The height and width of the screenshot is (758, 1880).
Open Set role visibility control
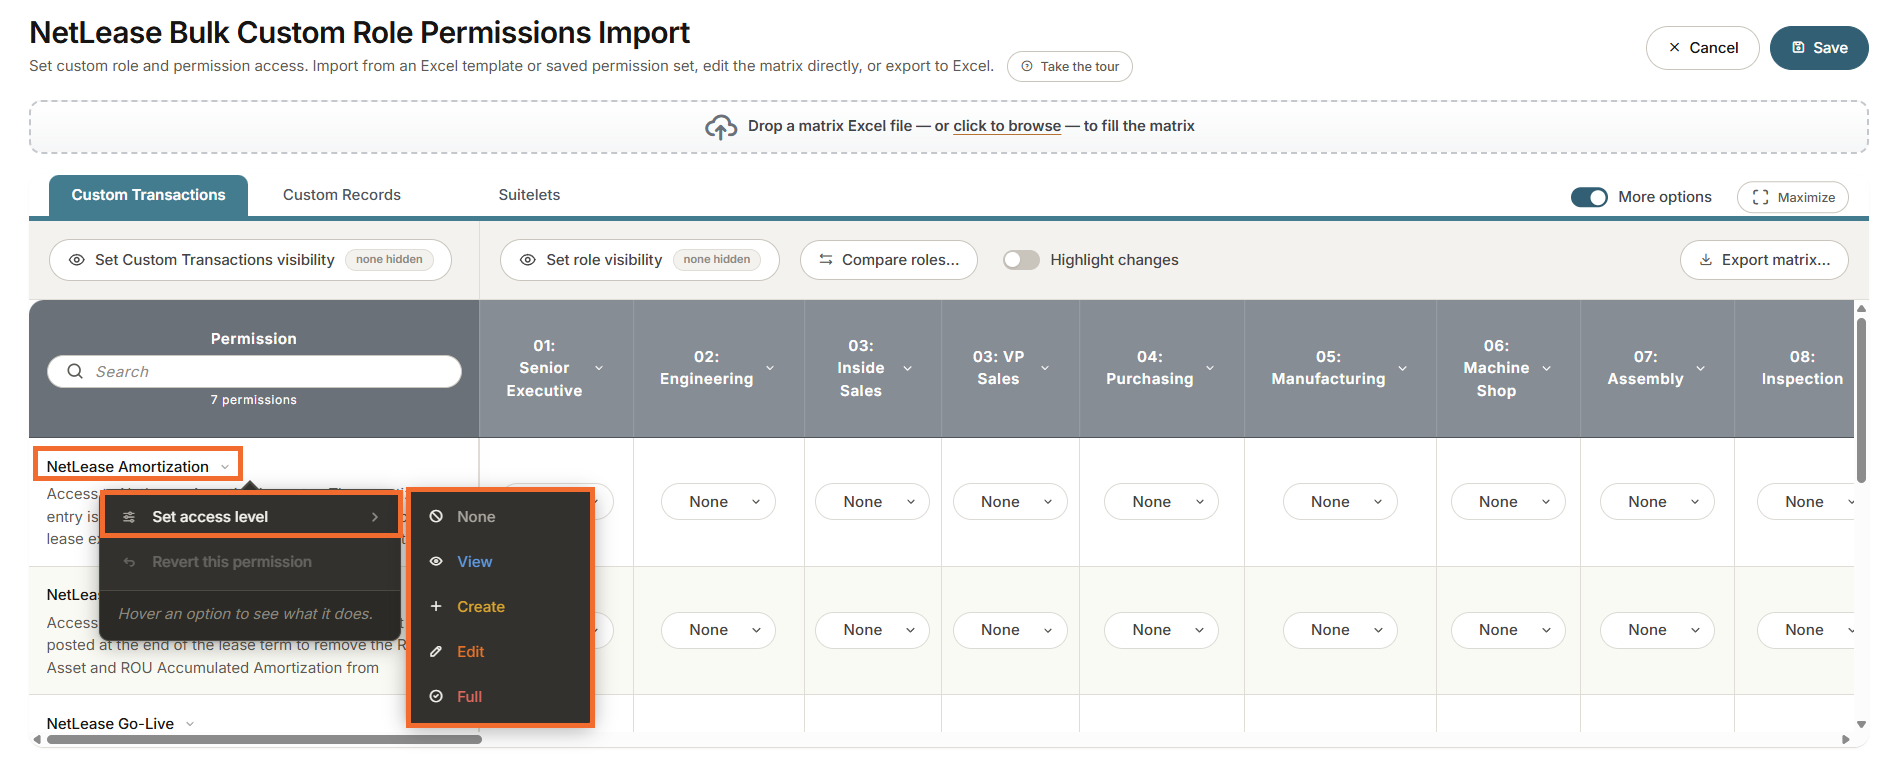[x=639, y=260]
